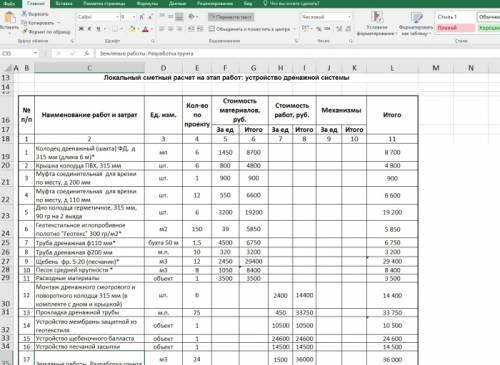The height and width of the screenshot is (365, 500).
Task: Open the Шрифт group dialog launcher
Action: pyautogui.click(x=153, y=41)
